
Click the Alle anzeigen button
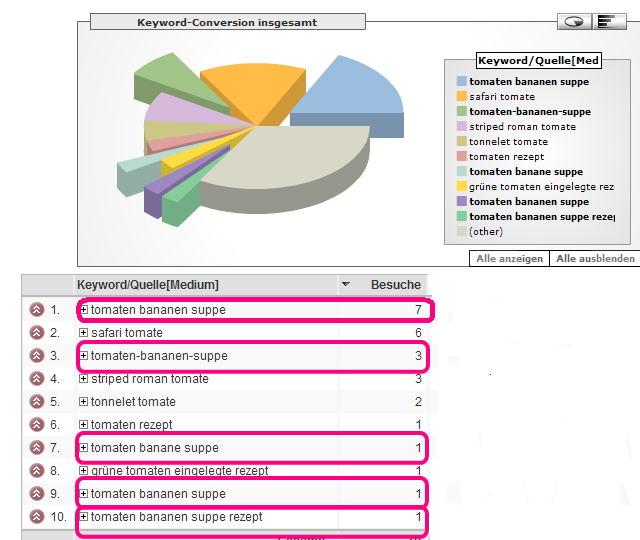(x=510, y=258)
